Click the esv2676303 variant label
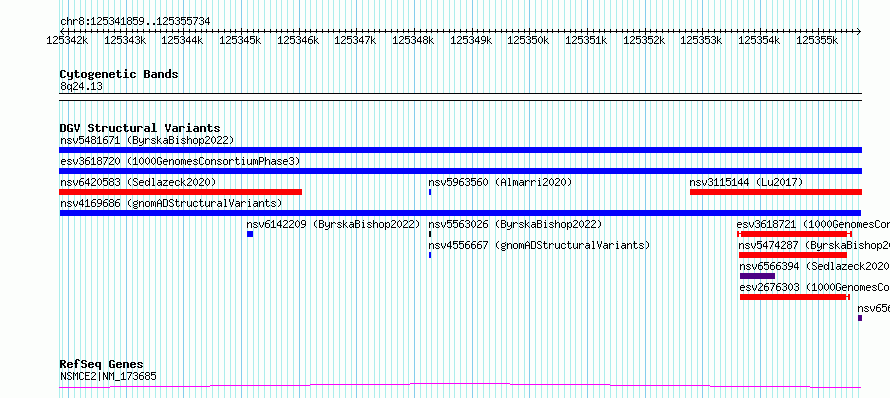The width and height of the screenshot is (890, 398). tap(814, 287)
